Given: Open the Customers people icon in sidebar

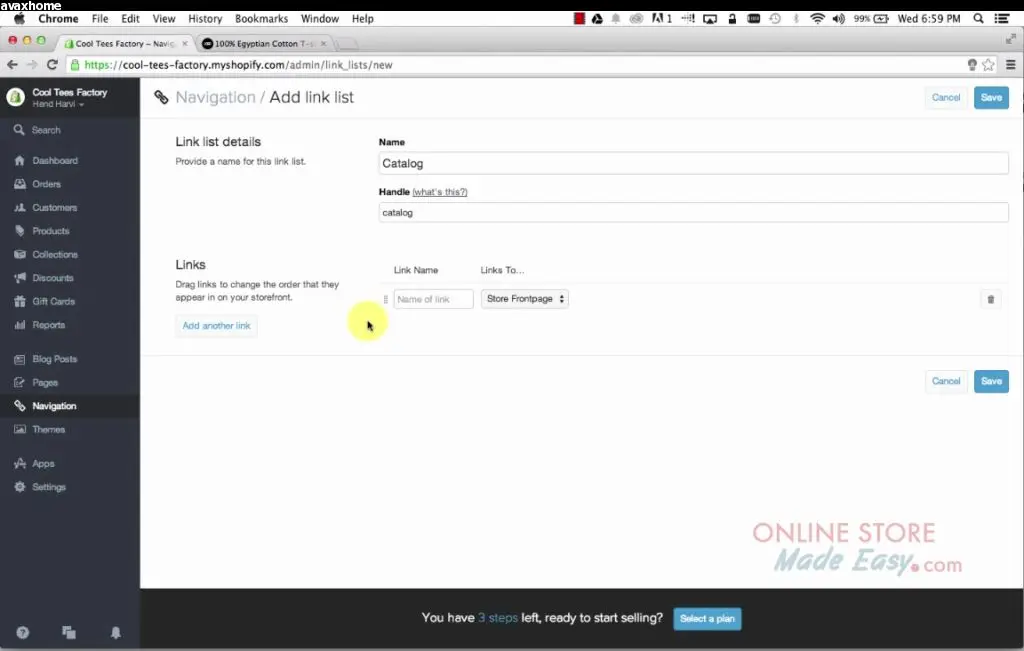Looking at the screenshot, I should [20, 208].
